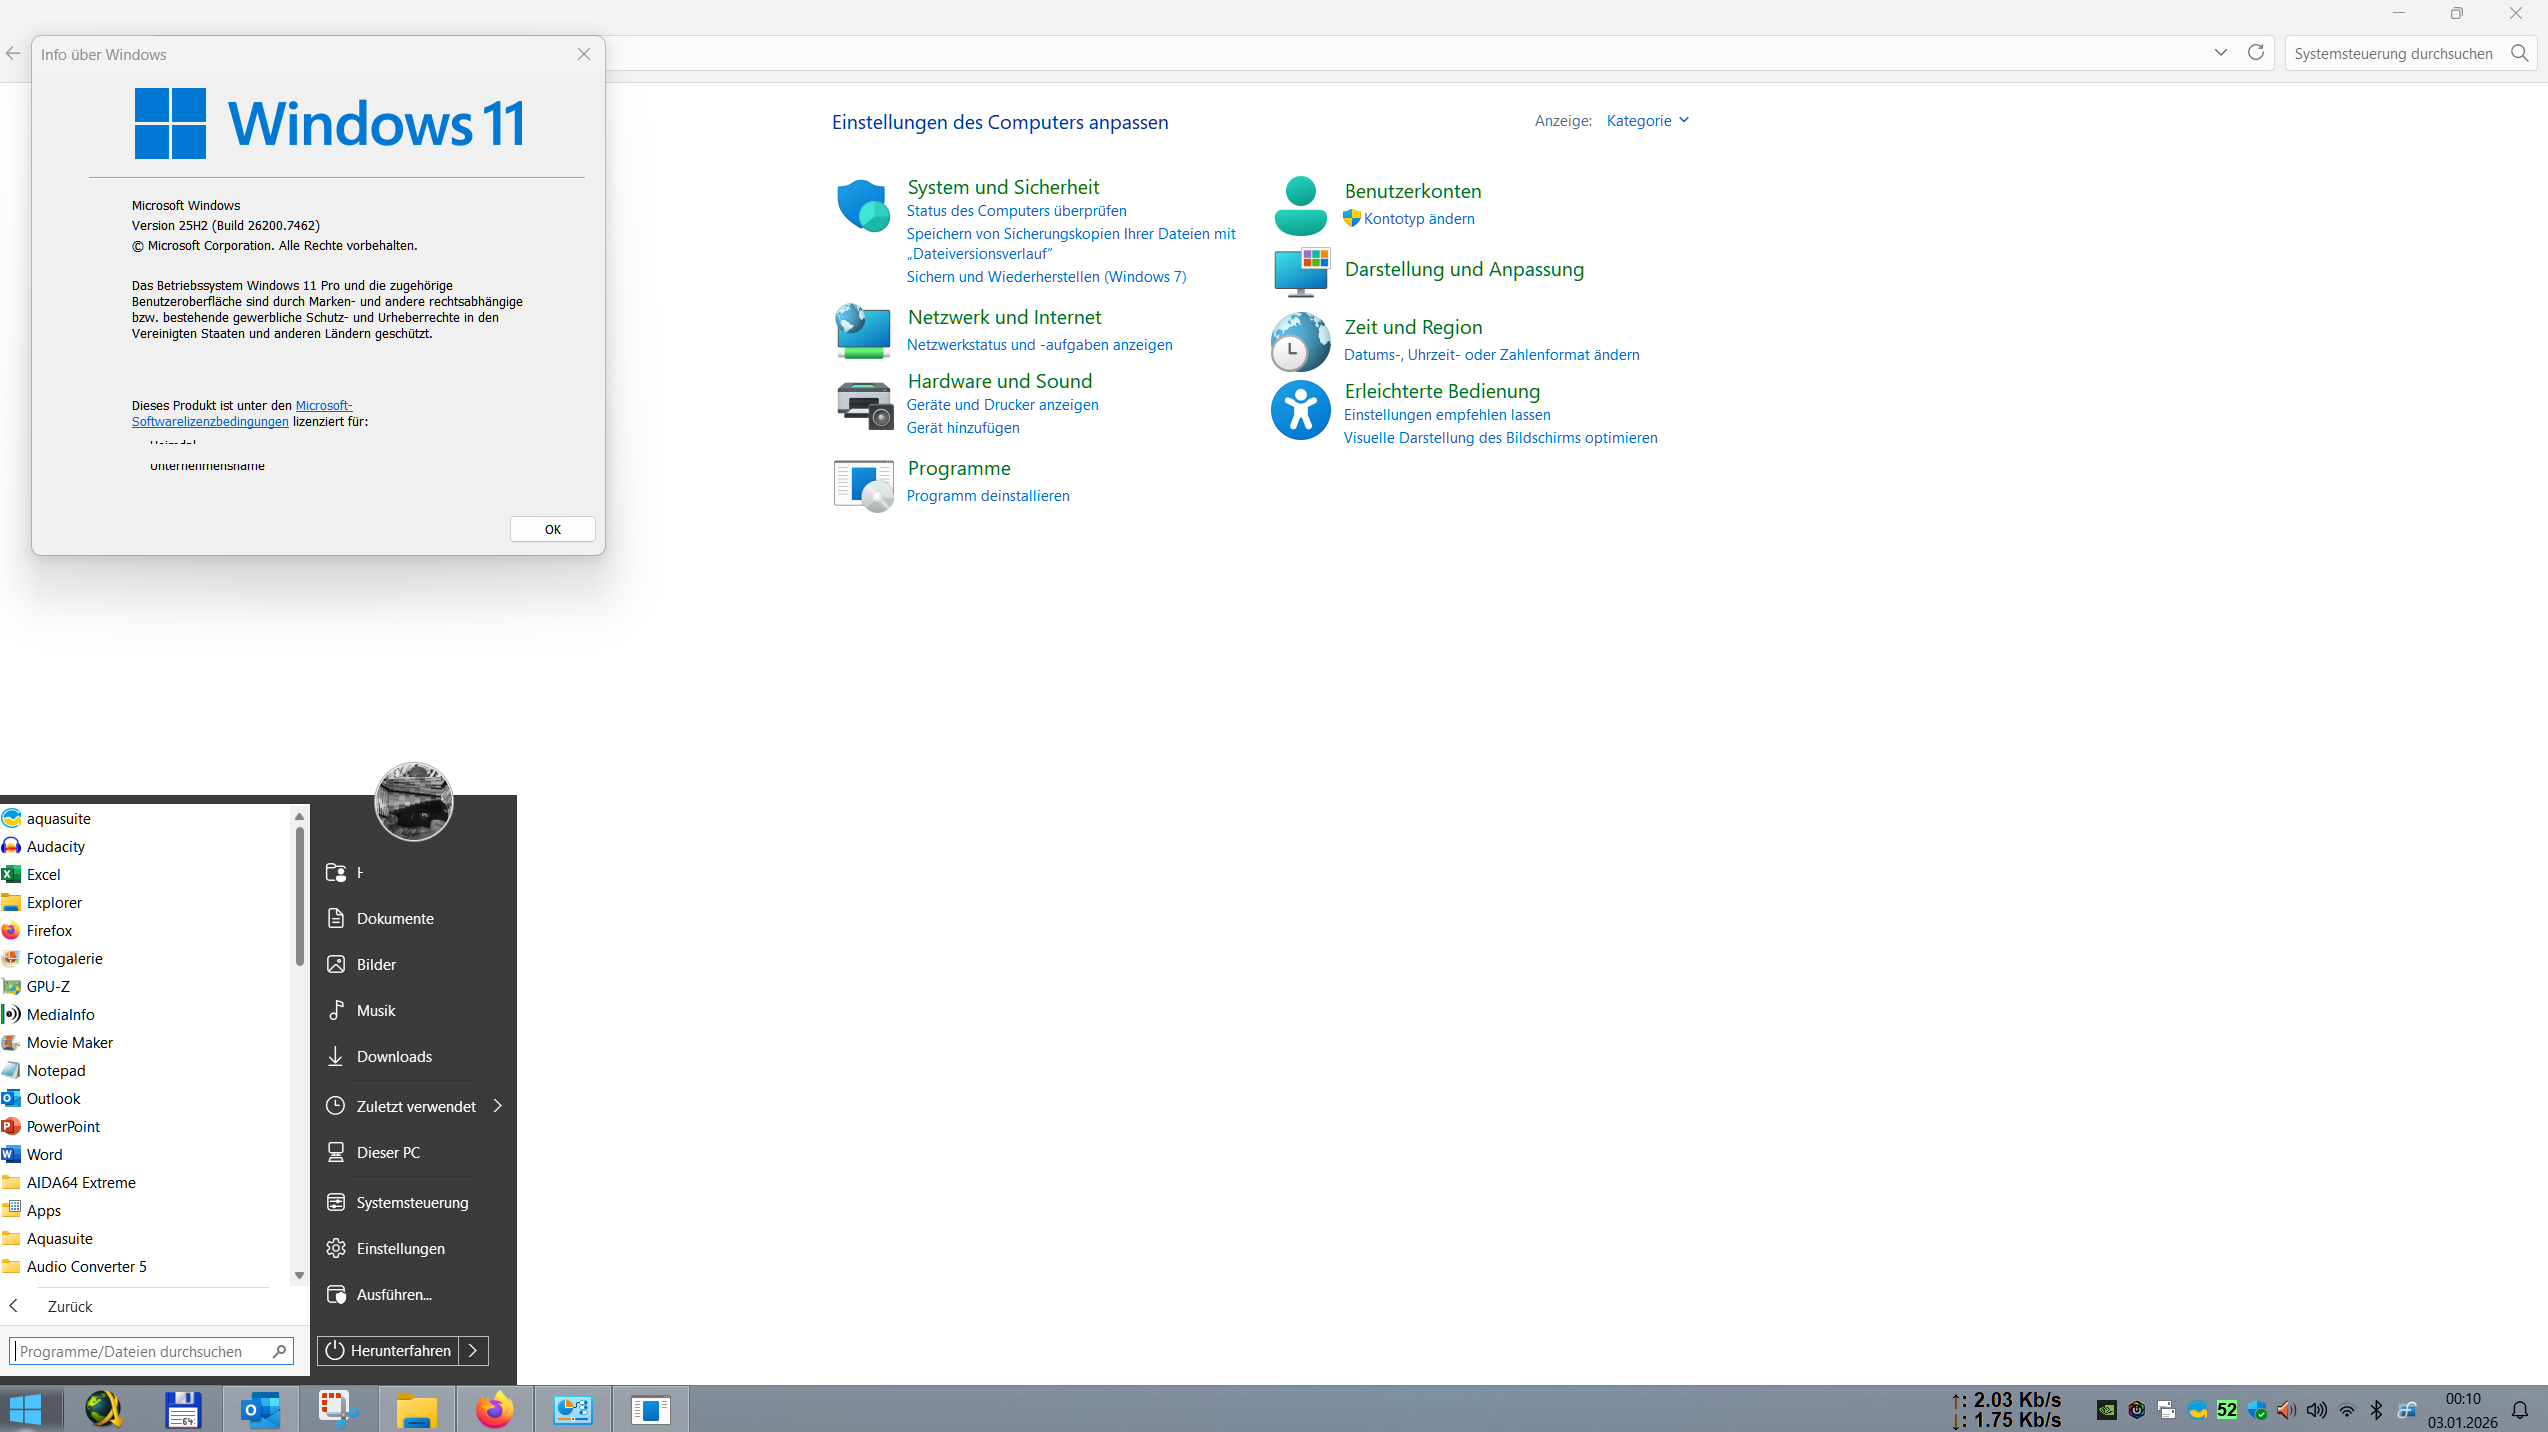The width and height of the screenshot is (2548, 1432).
Task: Open Erleichterte Bedienung accessibility icon
Action: 1300,410
